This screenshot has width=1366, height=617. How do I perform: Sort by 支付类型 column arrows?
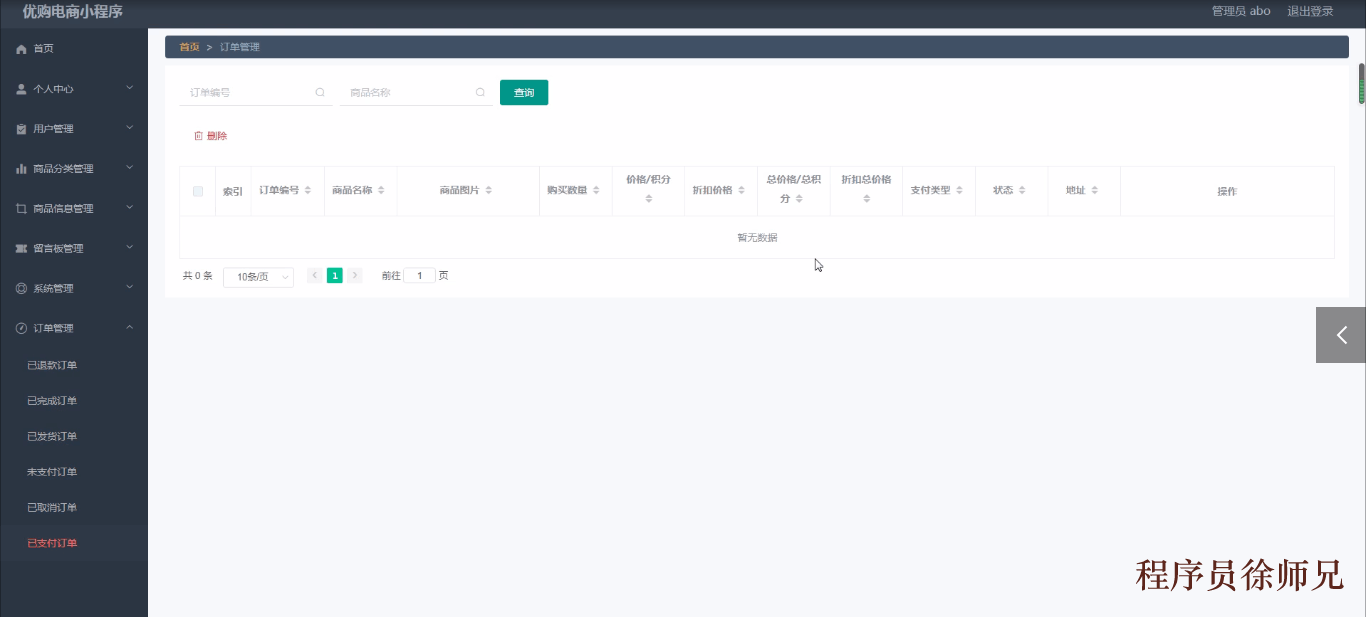[x=959, y=190]
